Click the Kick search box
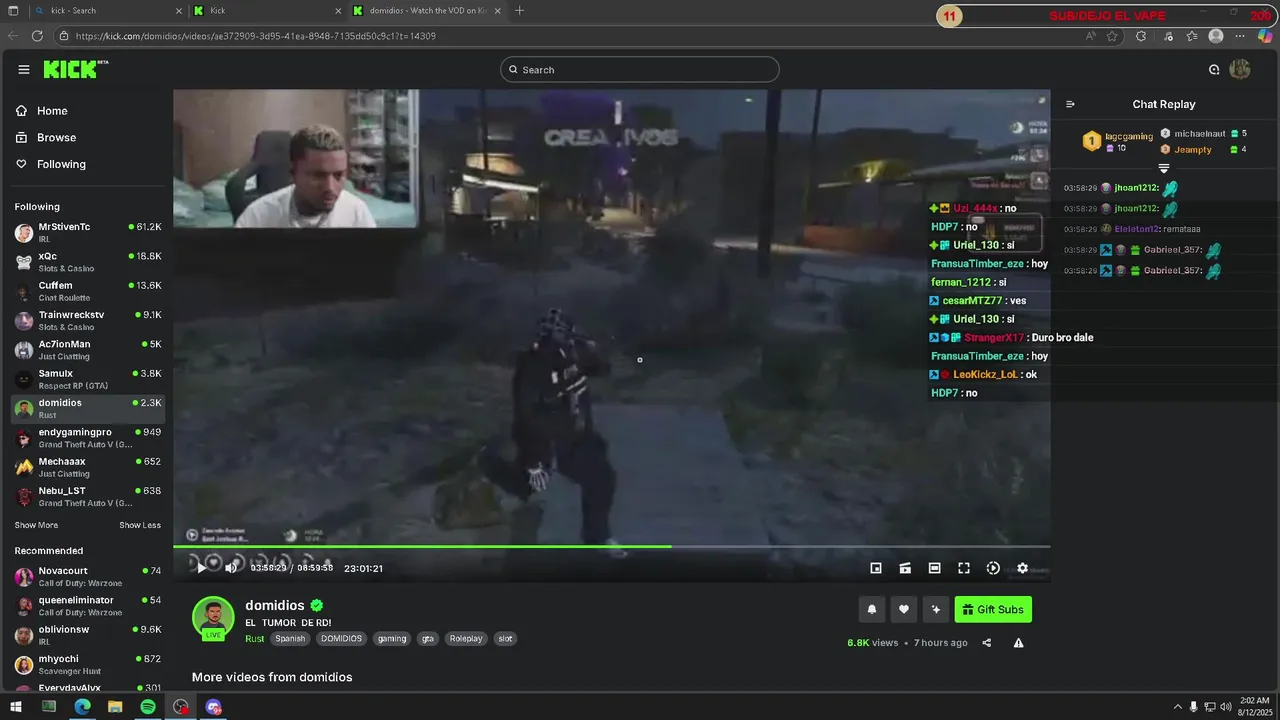Image resolution: width=1280 pixels, height=720 pixels. [x=640, y=69]
